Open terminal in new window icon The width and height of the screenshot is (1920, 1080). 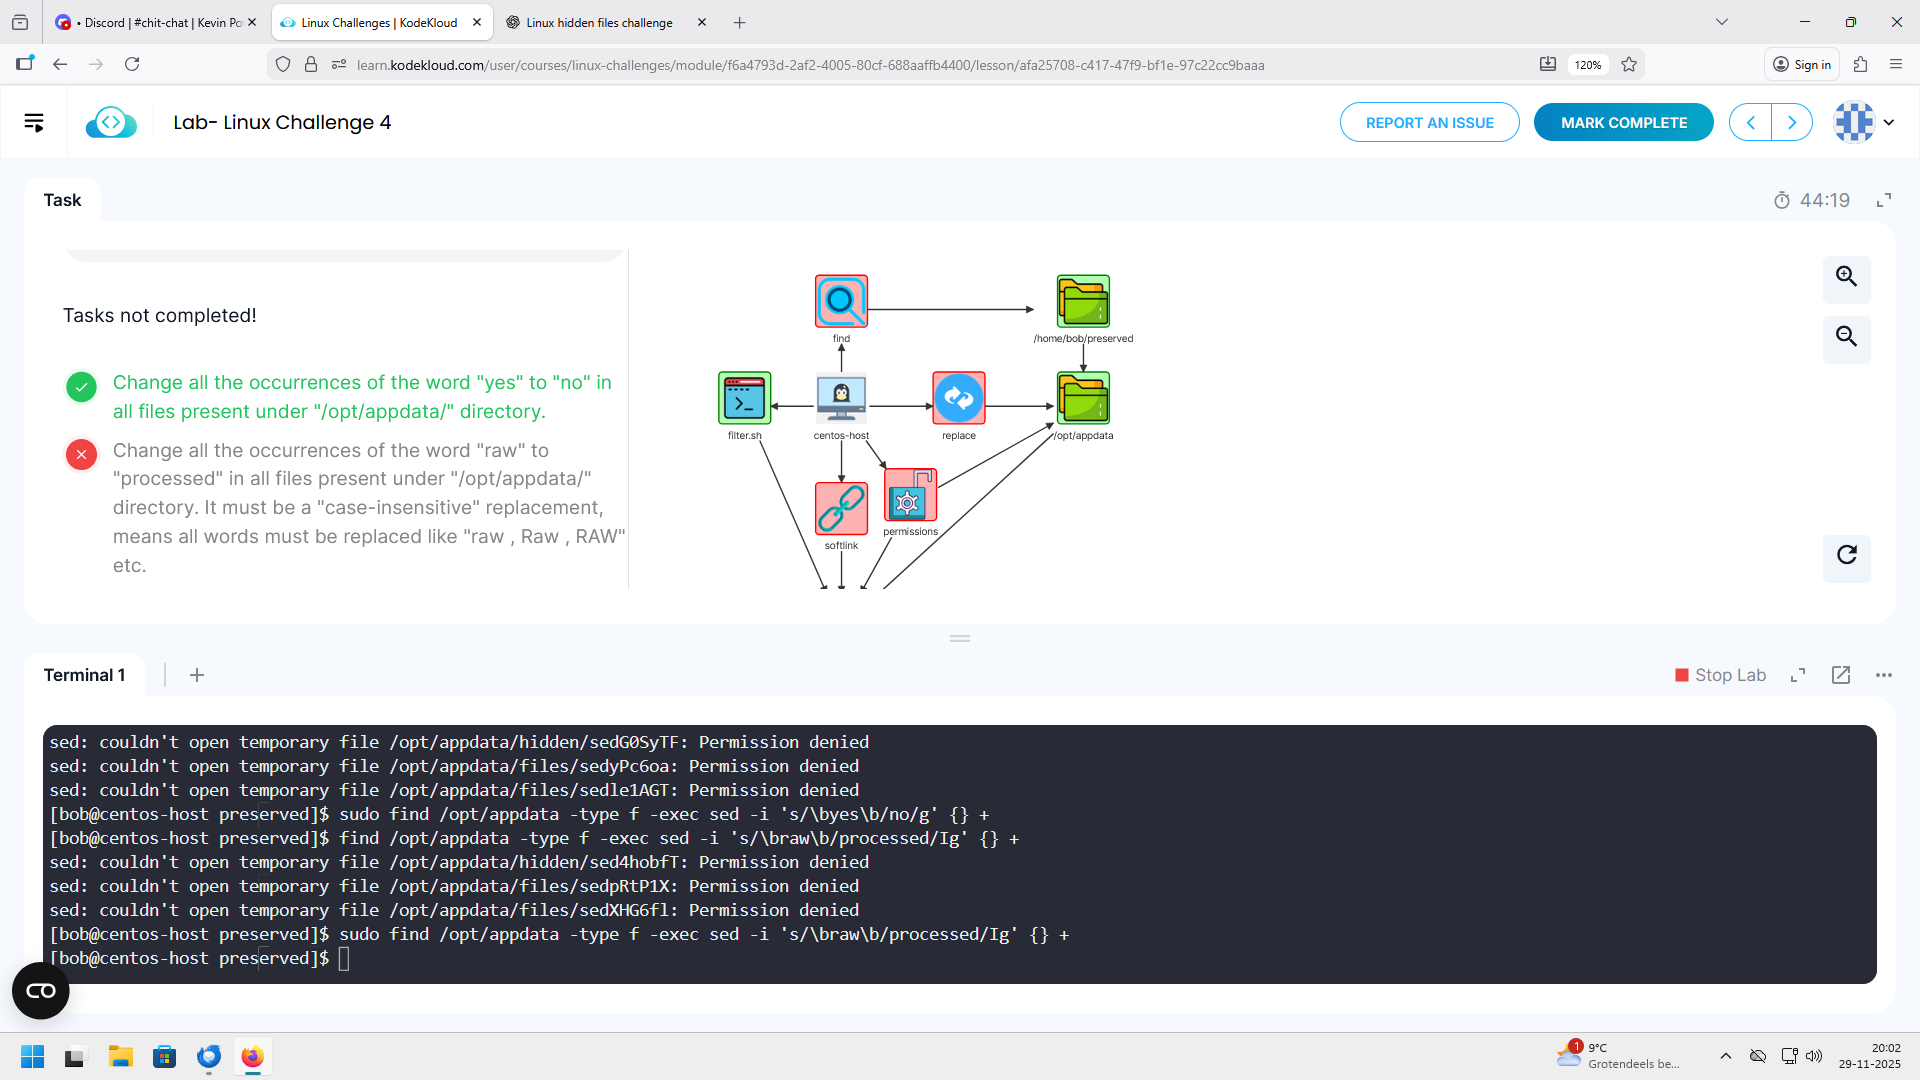tap(1841, 675)
